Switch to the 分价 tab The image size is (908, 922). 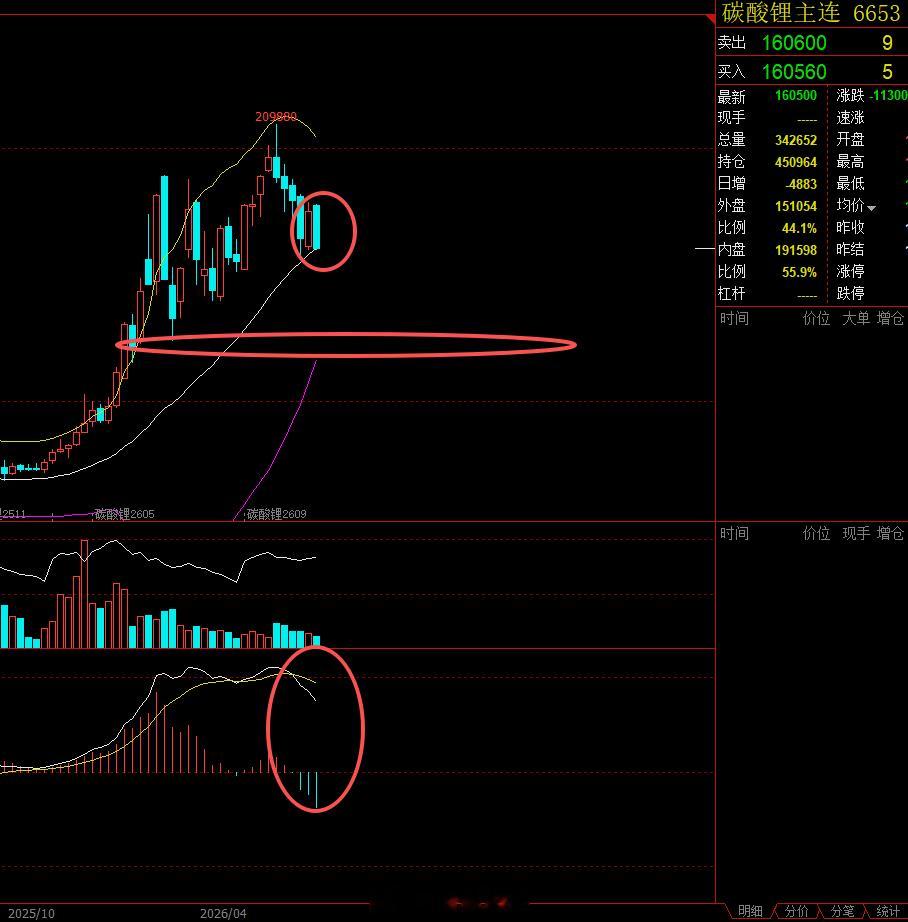[796, 911]
